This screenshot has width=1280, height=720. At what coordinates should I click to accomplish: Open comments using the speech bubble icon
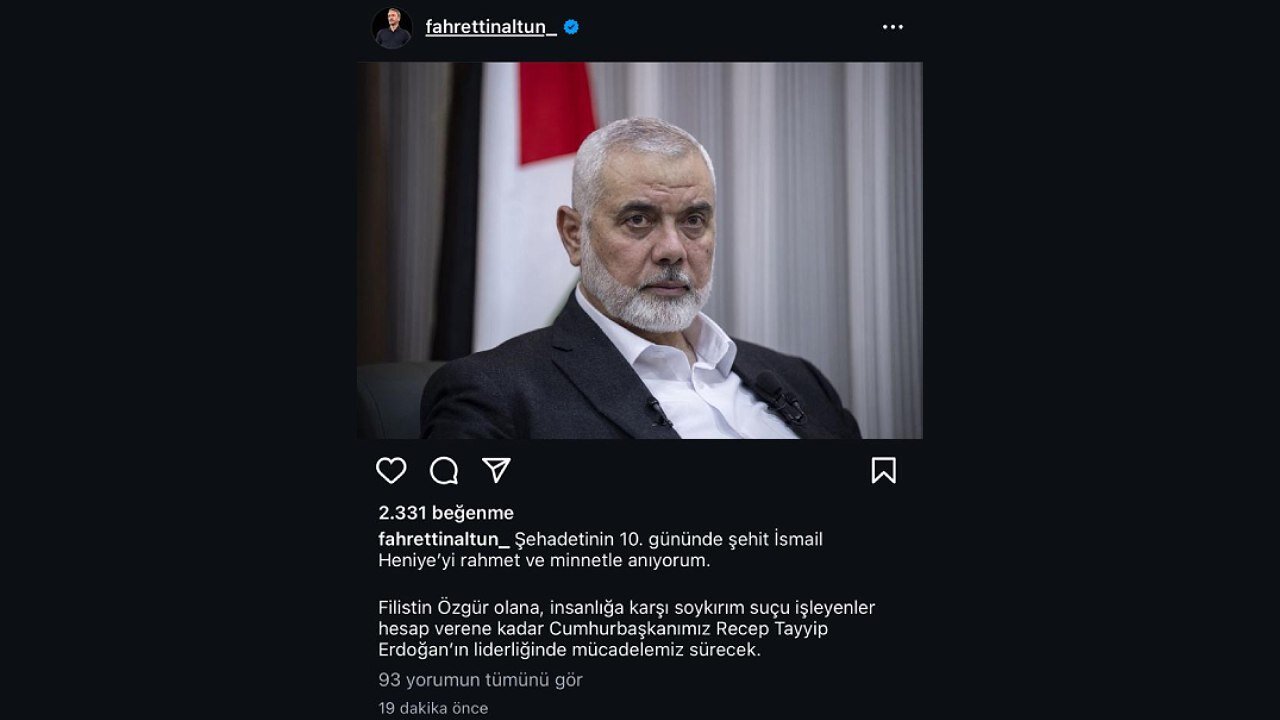tap(444, 470)
